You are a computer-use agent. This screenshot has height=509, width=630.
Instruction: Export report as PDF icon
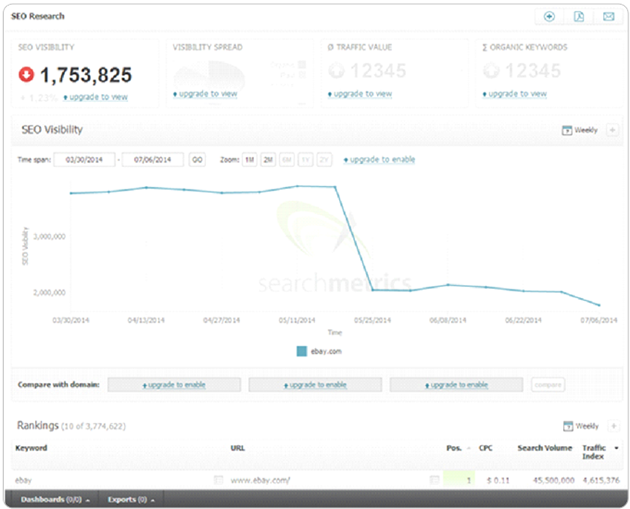point(579,16)
